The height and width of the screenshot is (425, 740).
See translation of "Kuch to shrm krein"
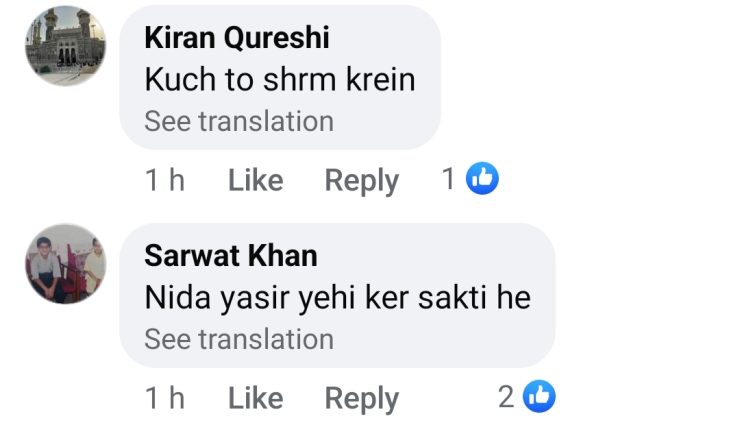(239, 122)
